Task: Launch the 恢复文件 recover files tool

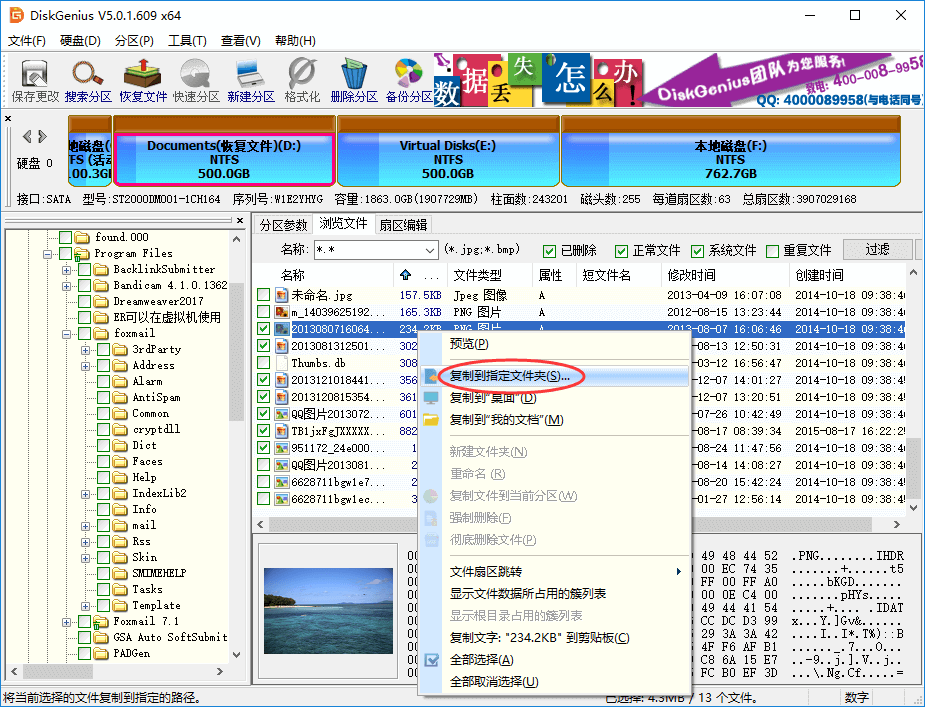Action: [143, 81]
